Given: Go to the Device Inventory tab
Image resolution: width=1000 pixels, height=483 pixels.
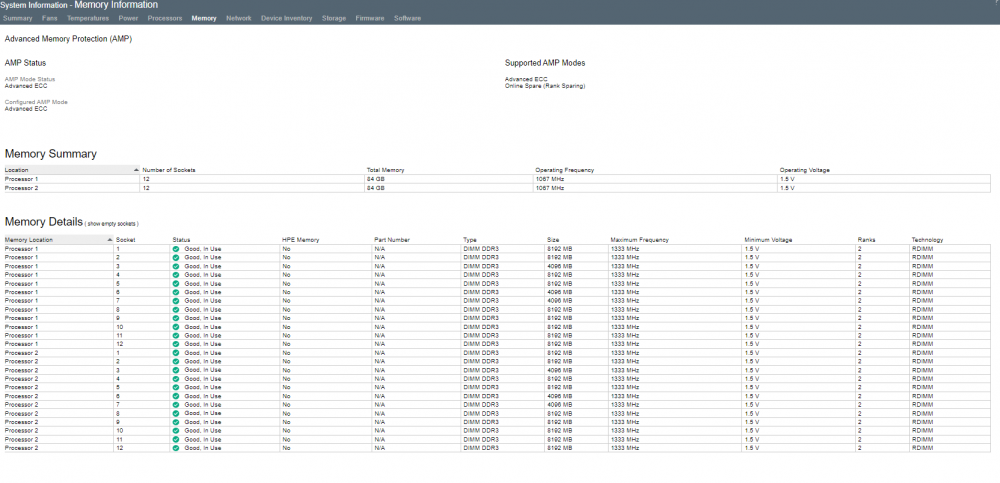Looking at the screenshot, I should point(286,19).
